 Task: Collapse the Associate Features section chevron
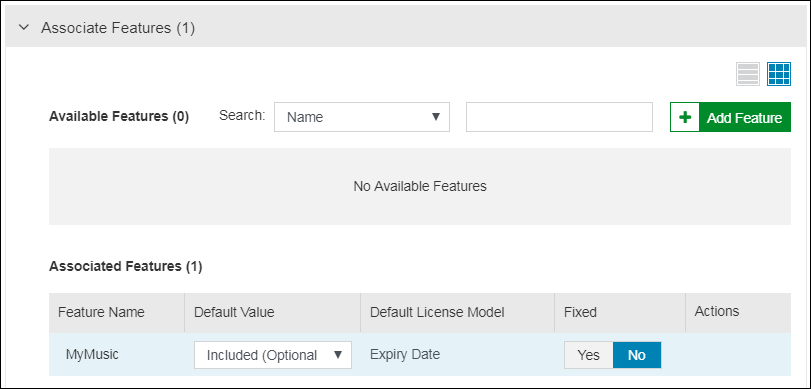pos(24,27)
